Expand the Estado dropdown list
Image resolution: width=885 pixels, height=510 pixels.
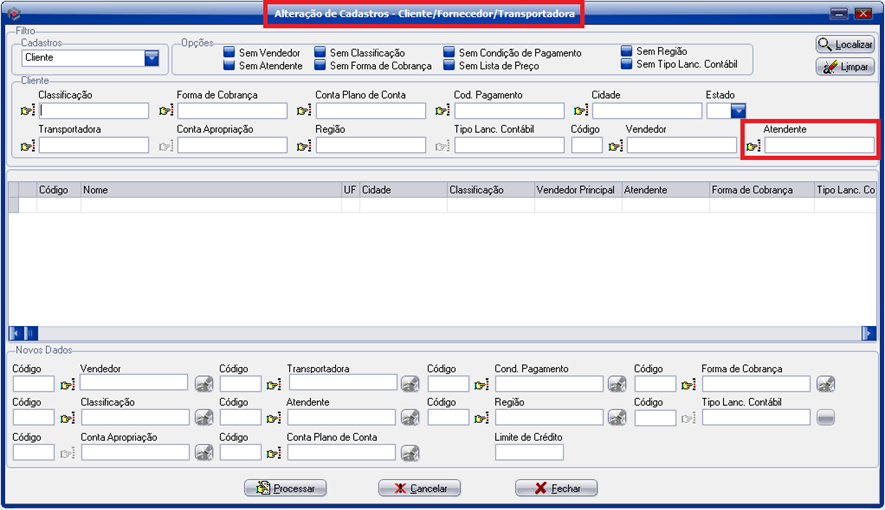[x=738, y=111]
